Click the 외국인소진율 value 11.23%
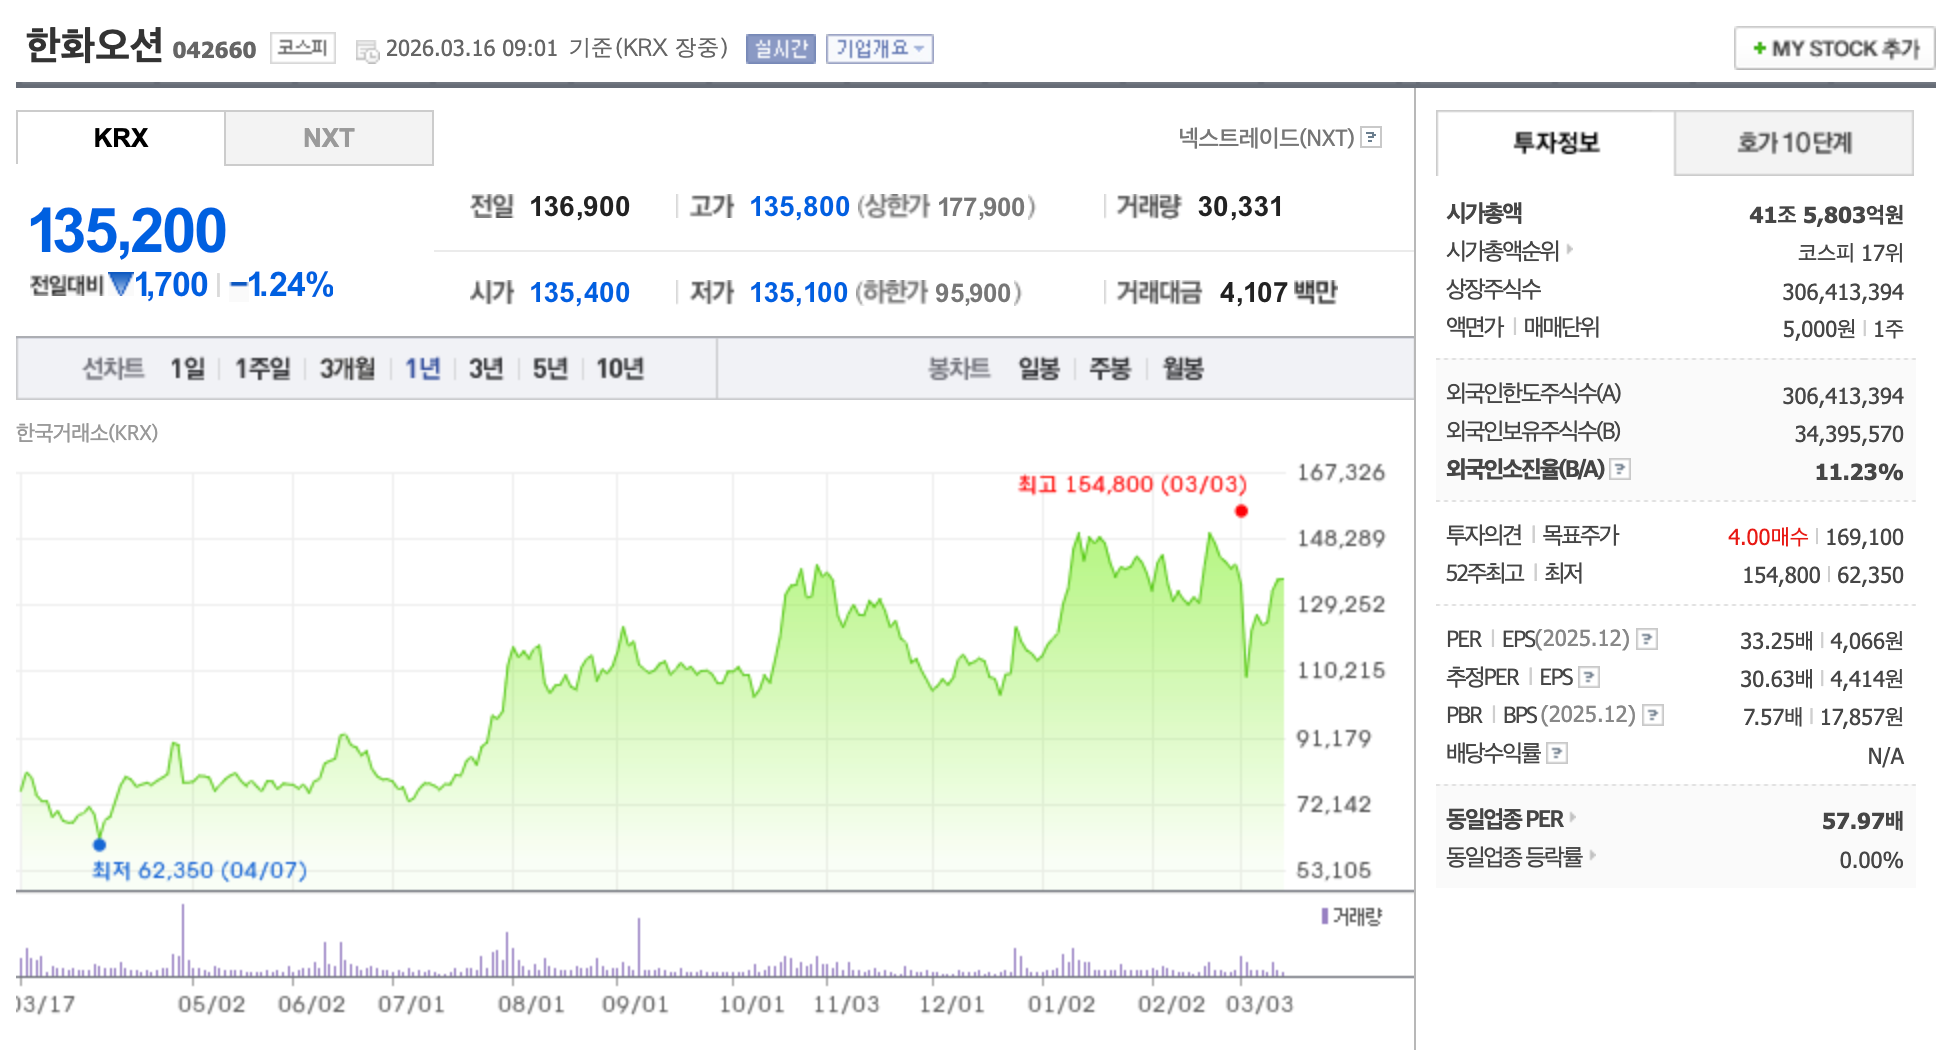This screenshot has height=1050, width=1958. 1859,472
